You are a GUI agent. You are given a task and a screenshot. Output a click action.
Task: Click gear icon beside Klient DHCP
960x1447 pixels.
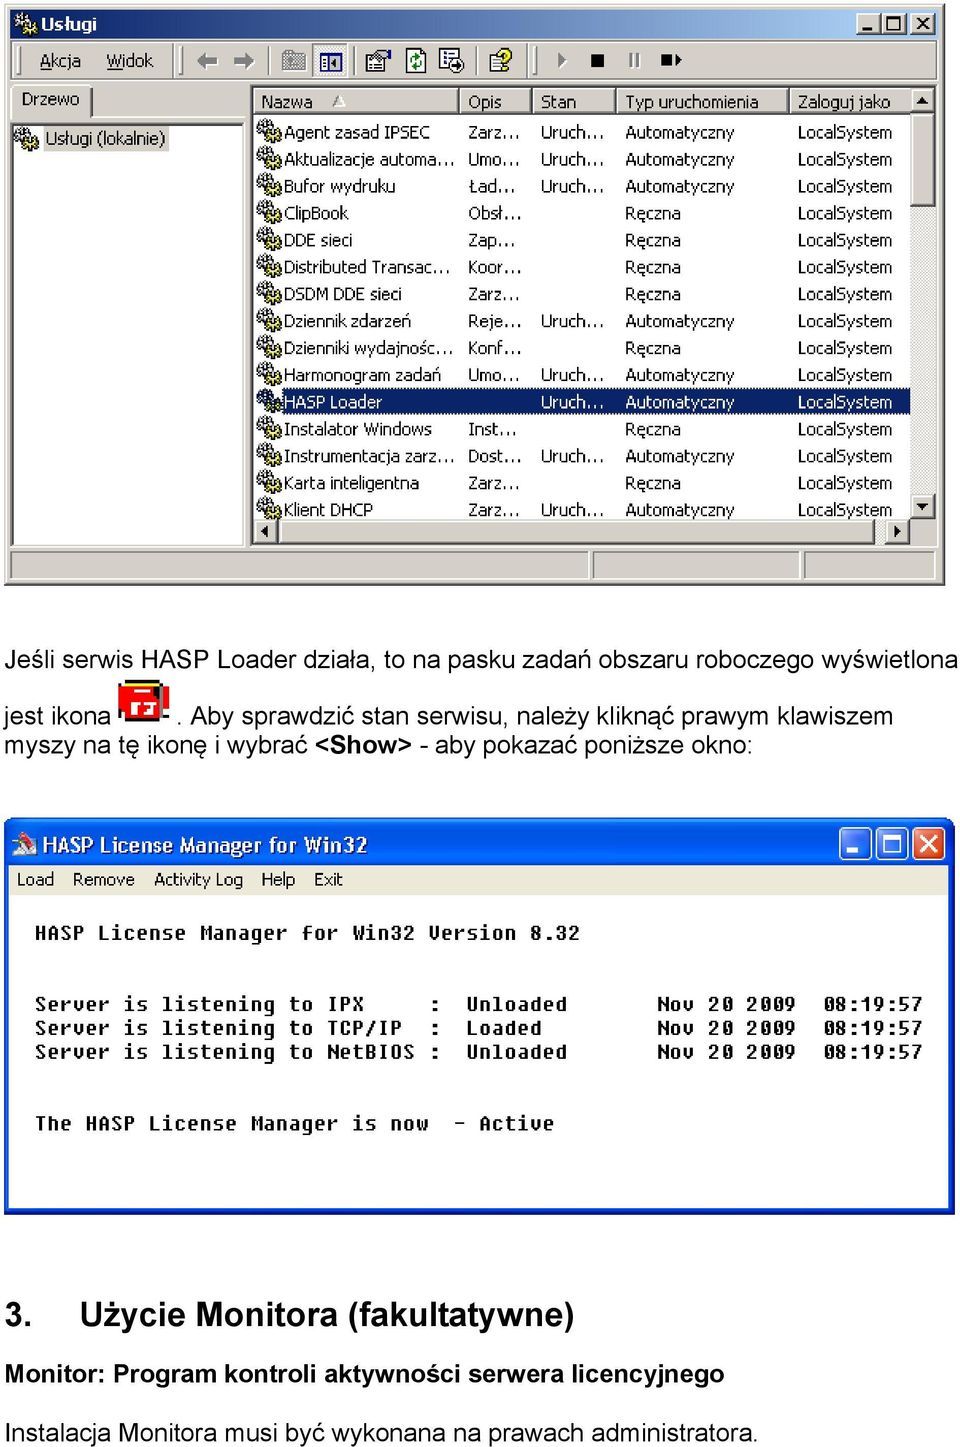pos(269,508)
